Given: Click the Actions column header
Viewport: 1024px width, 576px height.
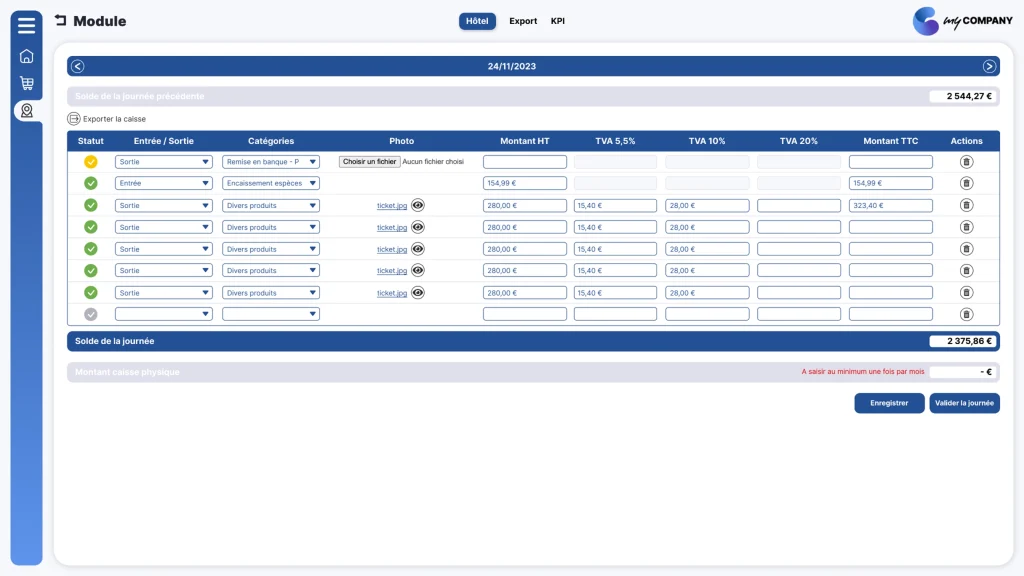Looking at the screenshot, I should click(x=967, y=141).
